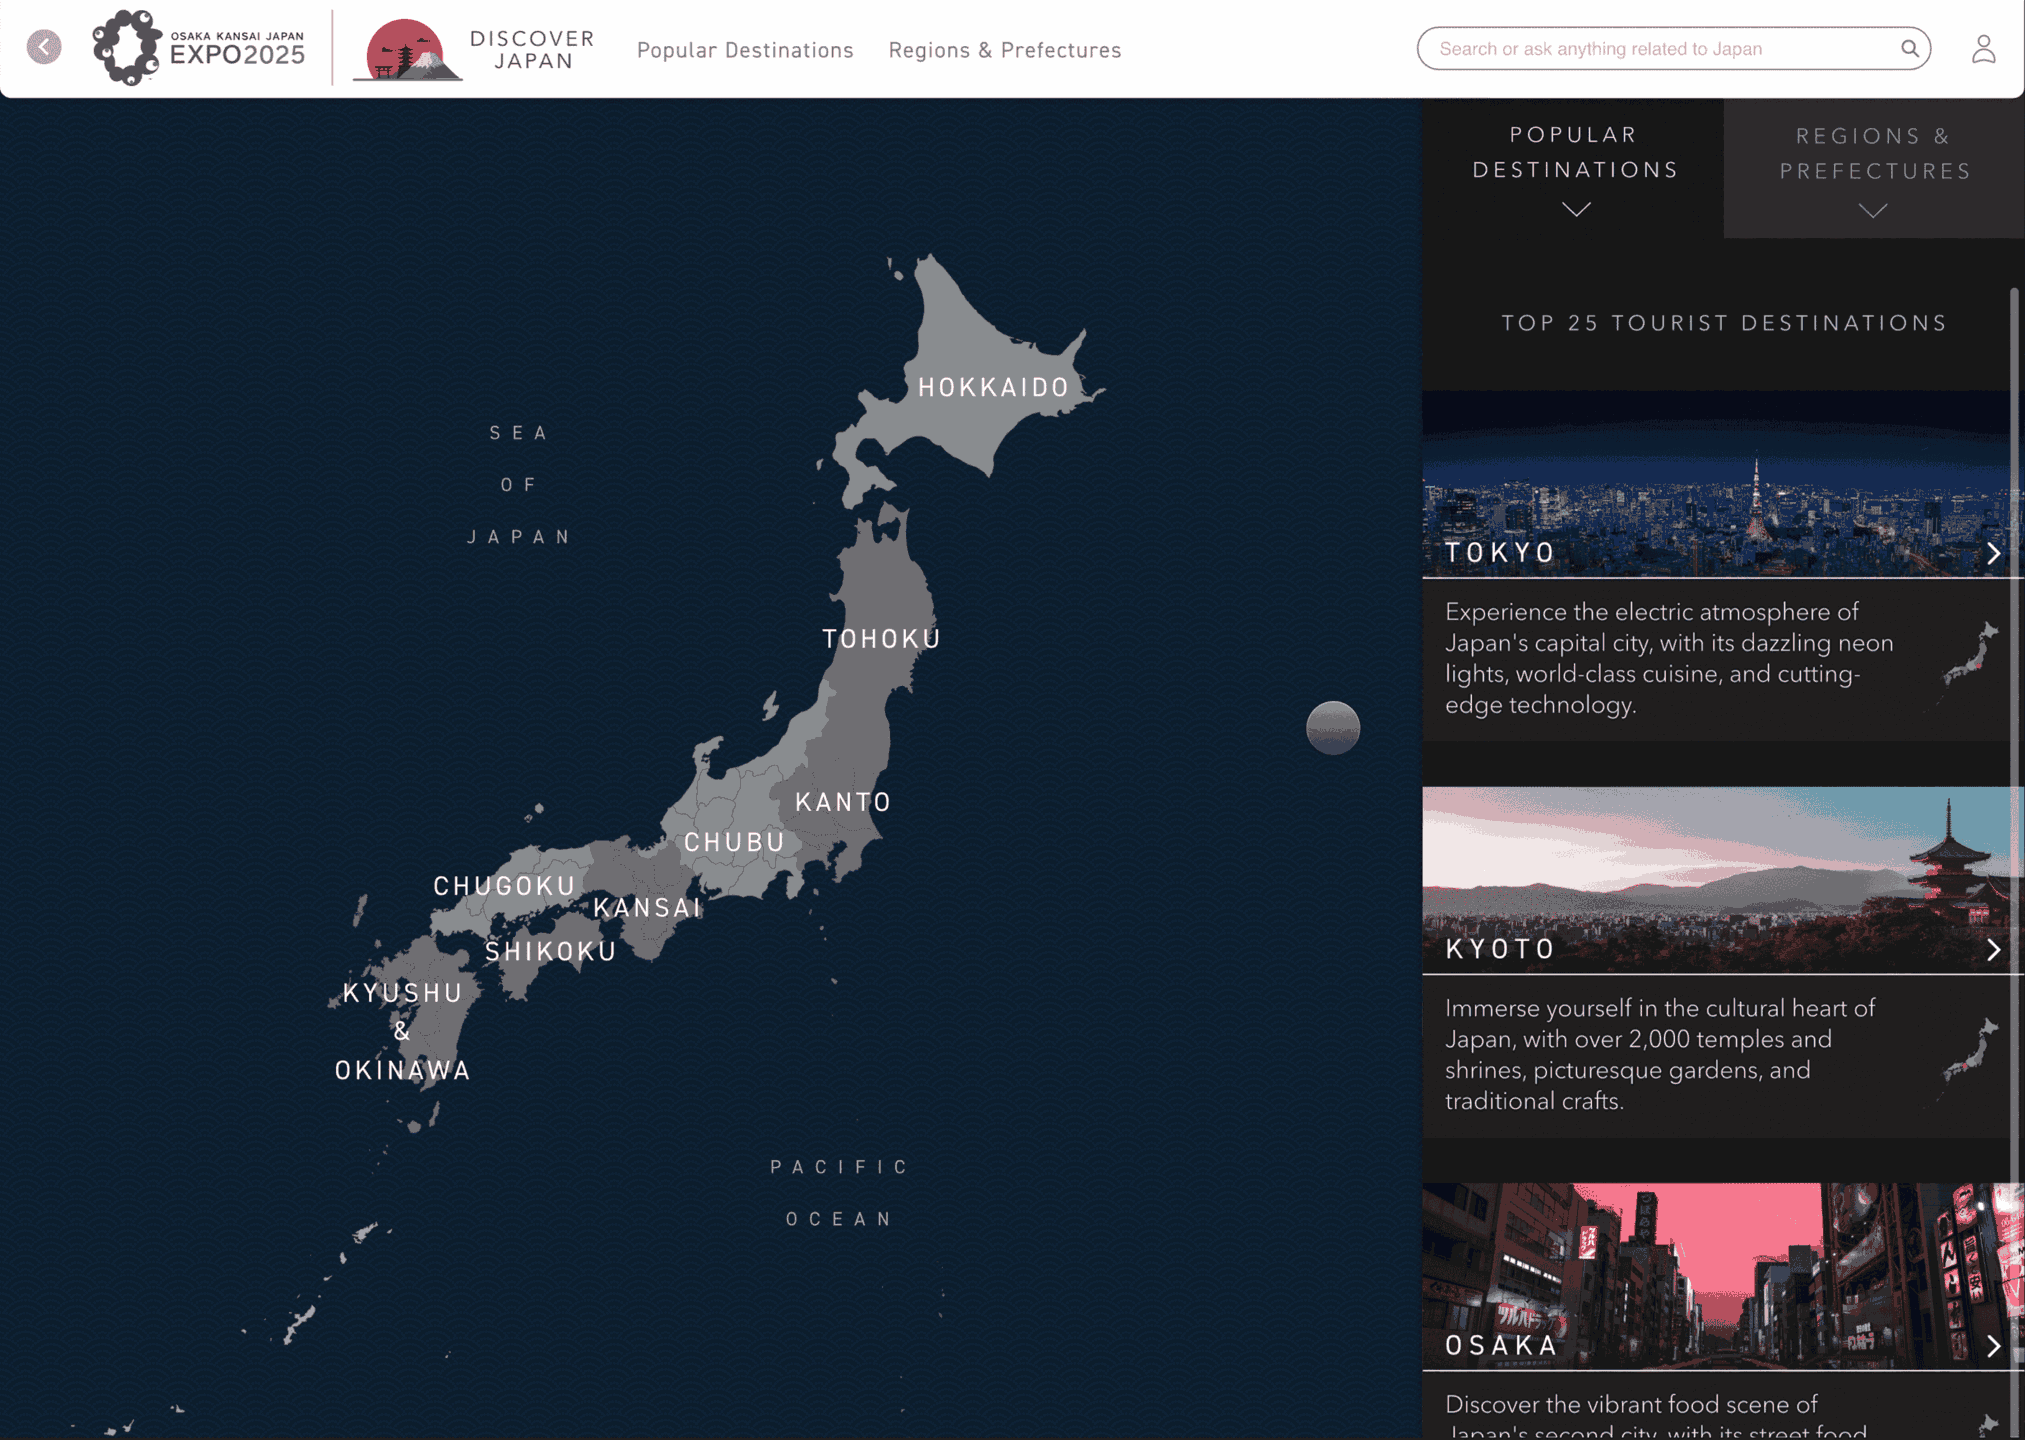The image size is (2025, 1440).
Task: Click the Discover Japan Mt. Fuji logo
Action: click(406, 50)
